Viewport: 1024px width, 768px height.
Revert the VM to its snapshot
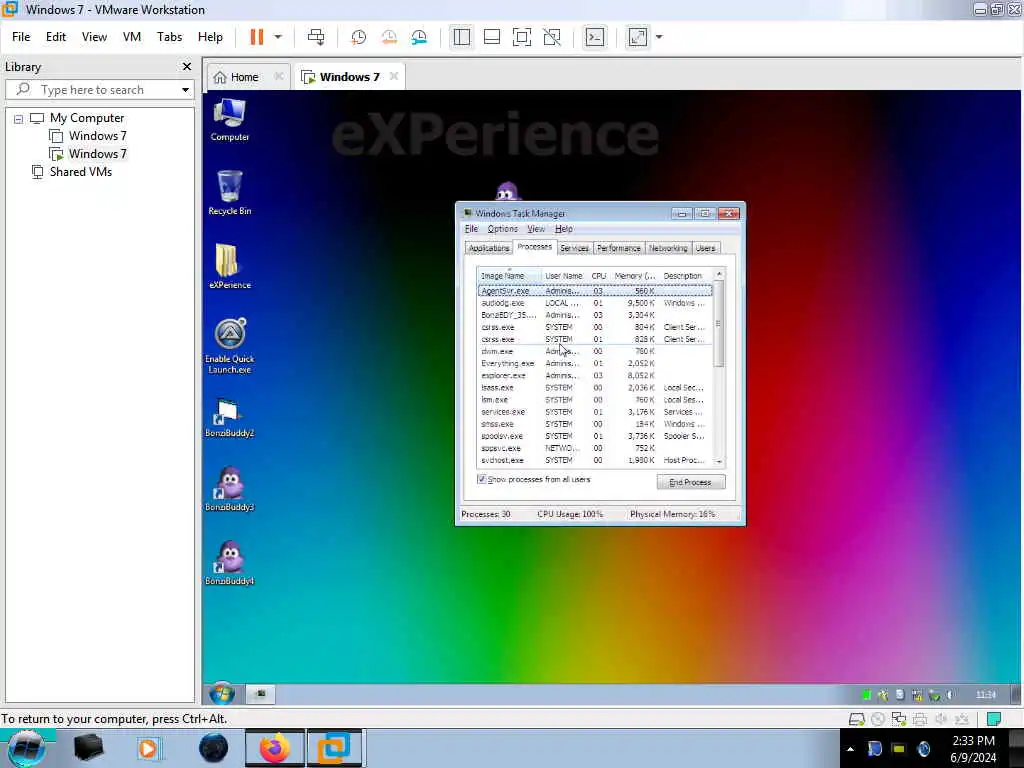(389, 37)
